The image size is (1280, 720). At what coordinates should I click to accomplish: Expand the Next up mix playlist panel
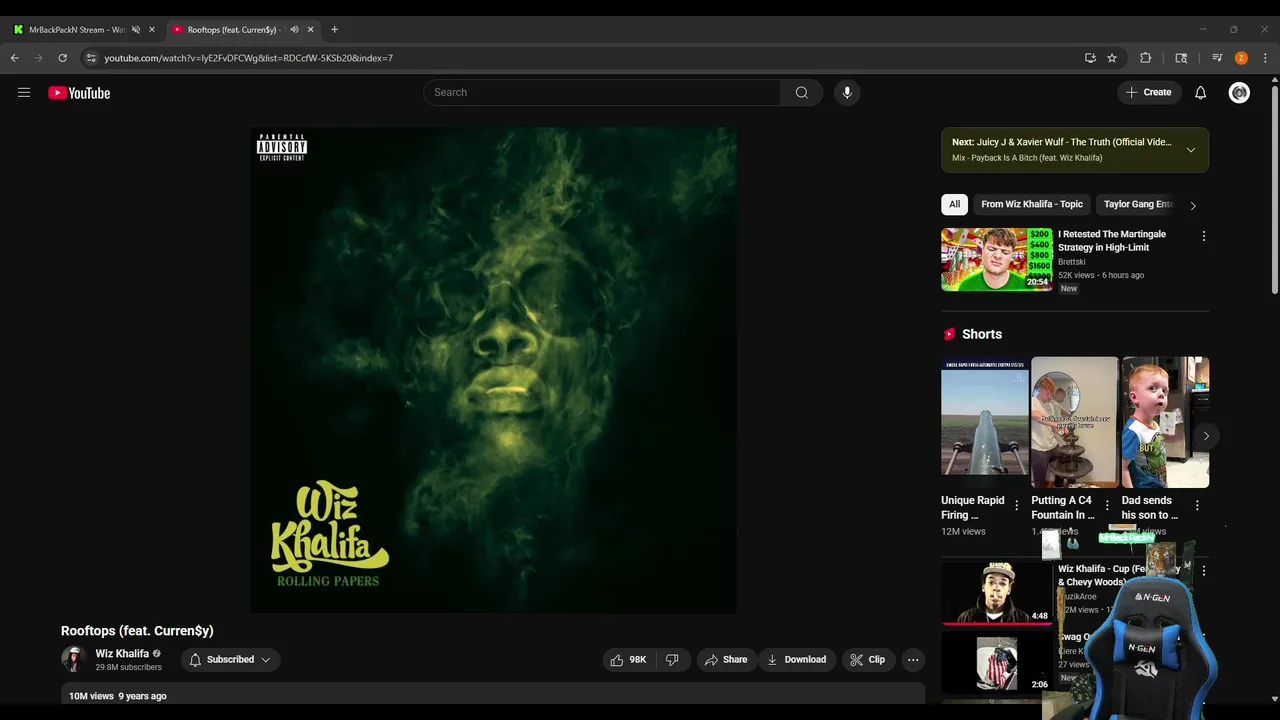1190,150
